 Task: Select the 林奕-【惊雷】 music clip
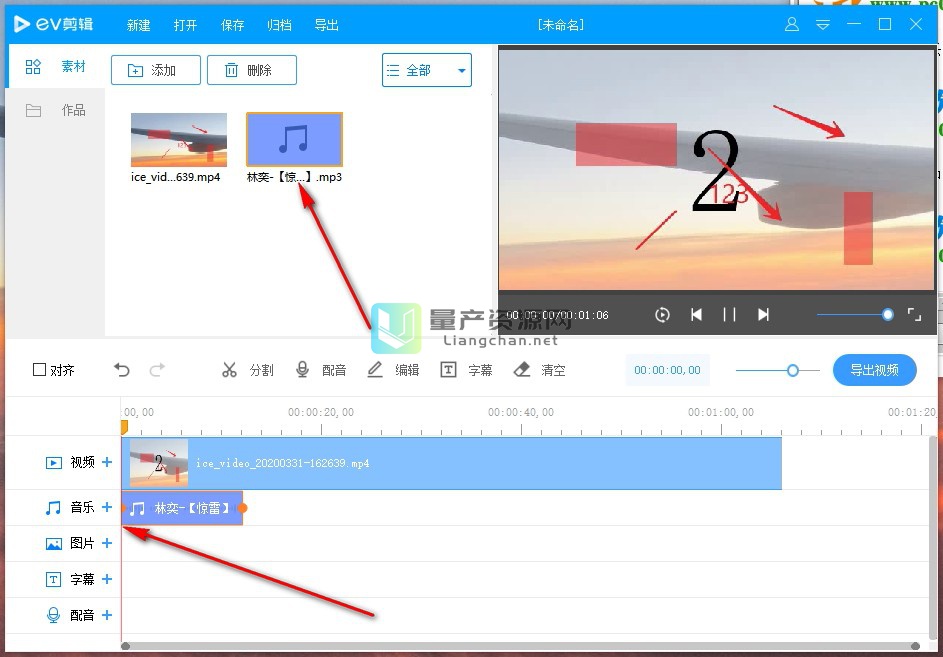click(182, 508)
